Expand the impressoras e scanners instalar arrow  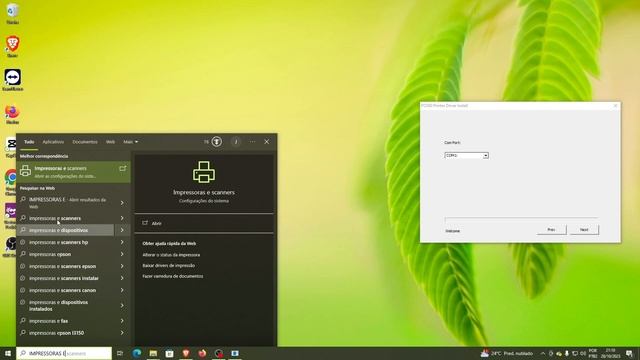pos(122,278)
